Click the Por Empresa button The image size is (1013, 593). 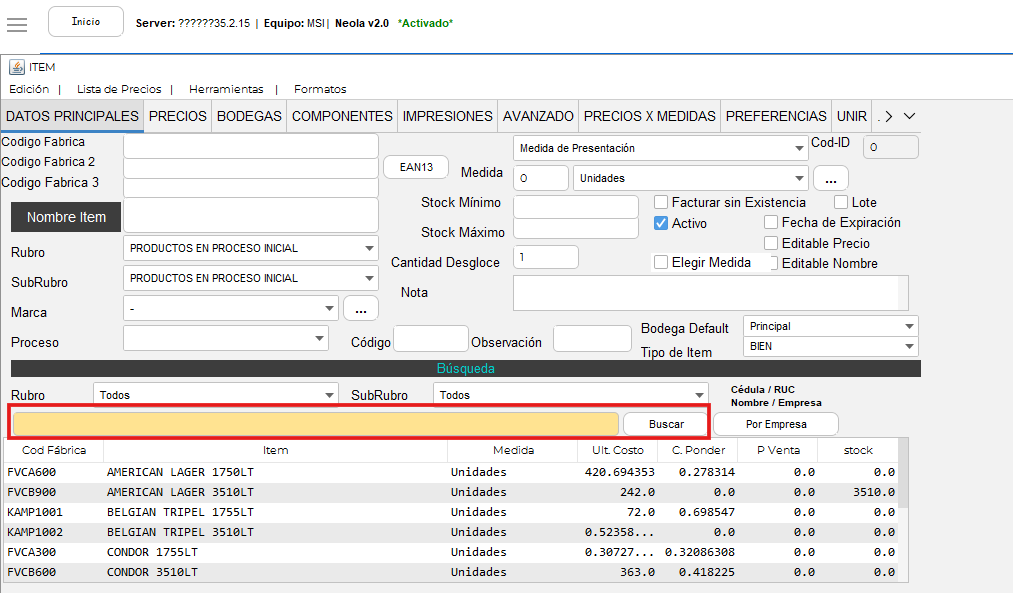[776, 424]
